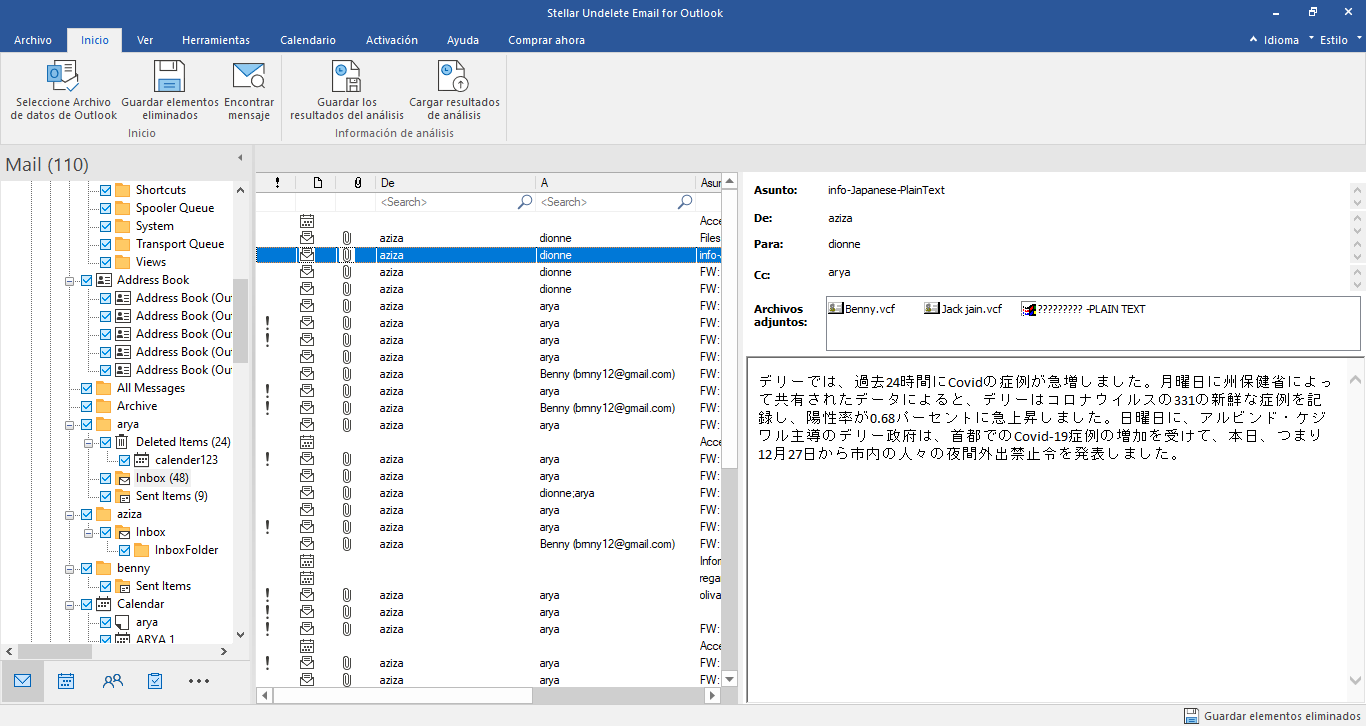Switch to Mail view icon in bottom bar
This screenshot has height=726, width=1366.
(22, 681)
